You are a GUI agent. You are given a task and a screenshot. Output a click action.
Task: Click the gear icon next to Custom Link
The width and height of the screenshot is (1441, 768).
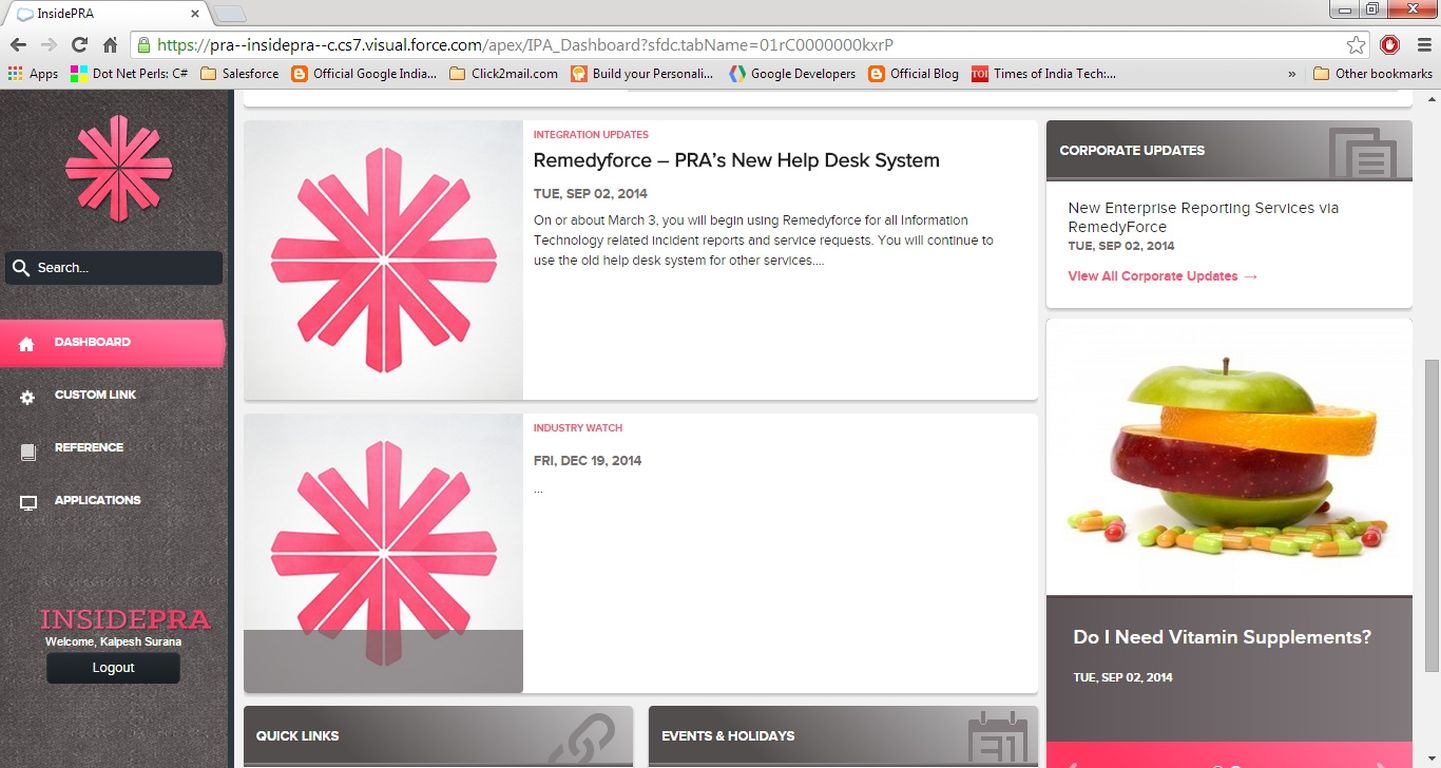click(x=27, y=397)
